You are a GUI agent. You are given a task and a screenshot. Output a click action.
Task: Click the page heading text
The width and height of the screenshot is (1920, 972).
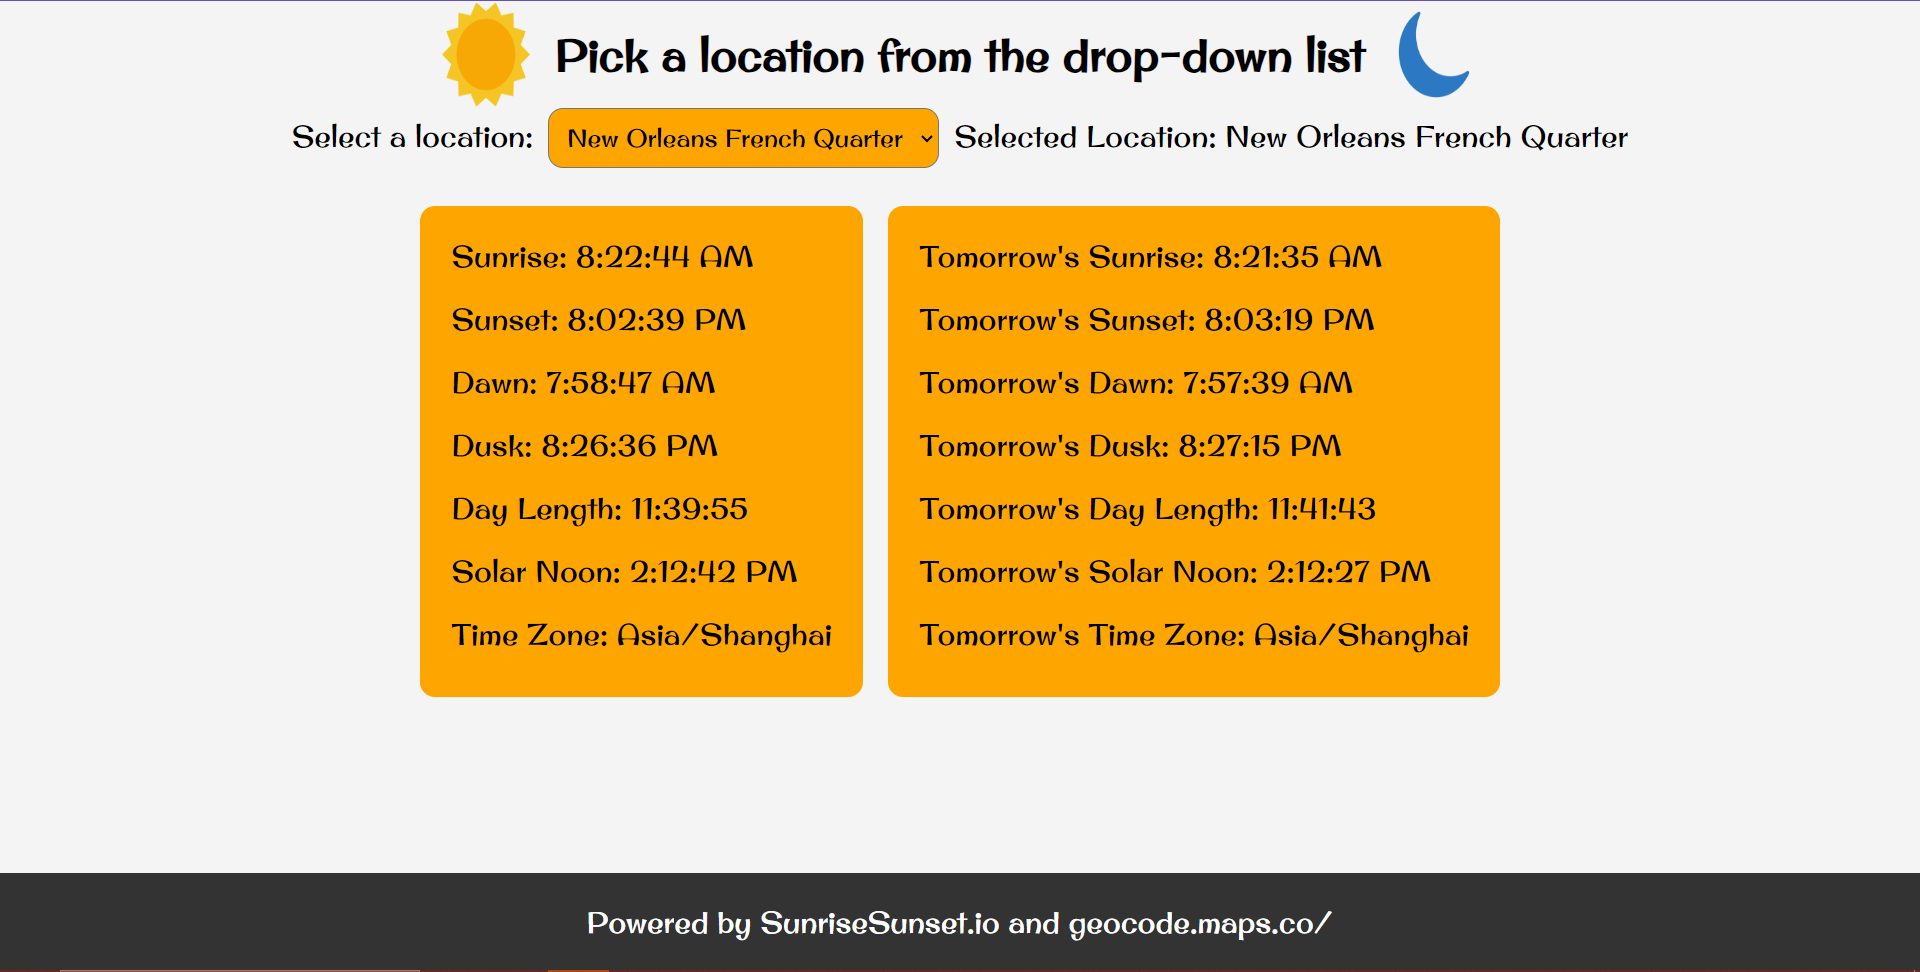(x=960, y=56)
